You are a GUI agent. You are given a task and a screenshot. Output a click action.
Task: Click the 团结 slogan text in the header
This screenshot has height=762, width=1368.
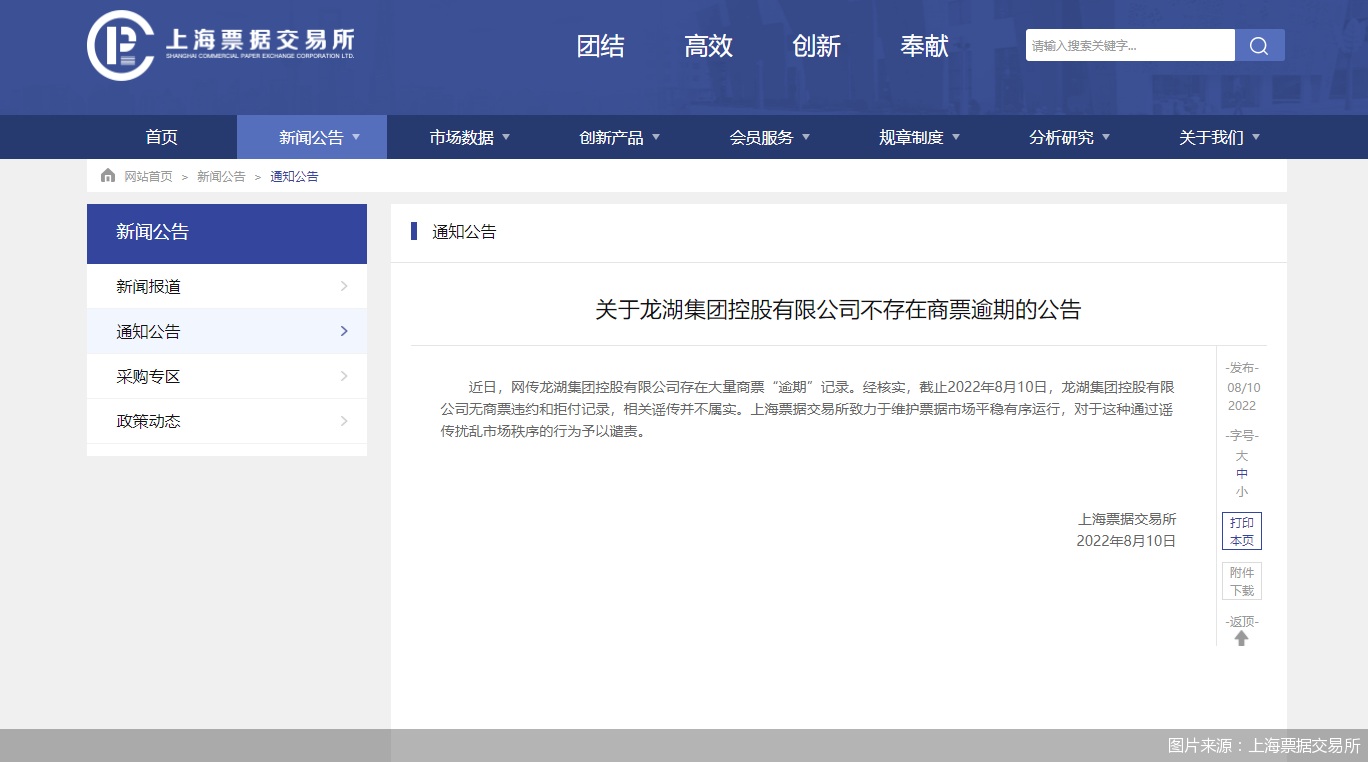click(x=601, y=46)
